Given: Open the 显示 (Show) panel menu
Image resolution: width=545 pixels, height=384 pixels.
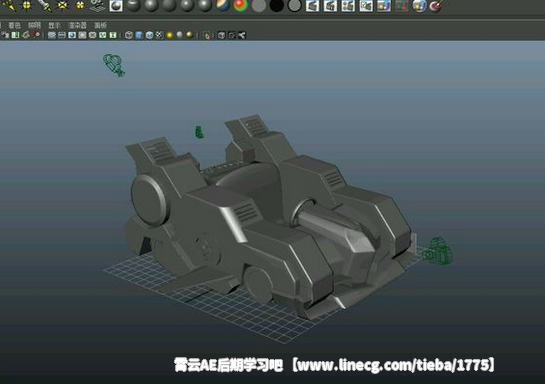Looking at the screenshot, I should [54, 25].
